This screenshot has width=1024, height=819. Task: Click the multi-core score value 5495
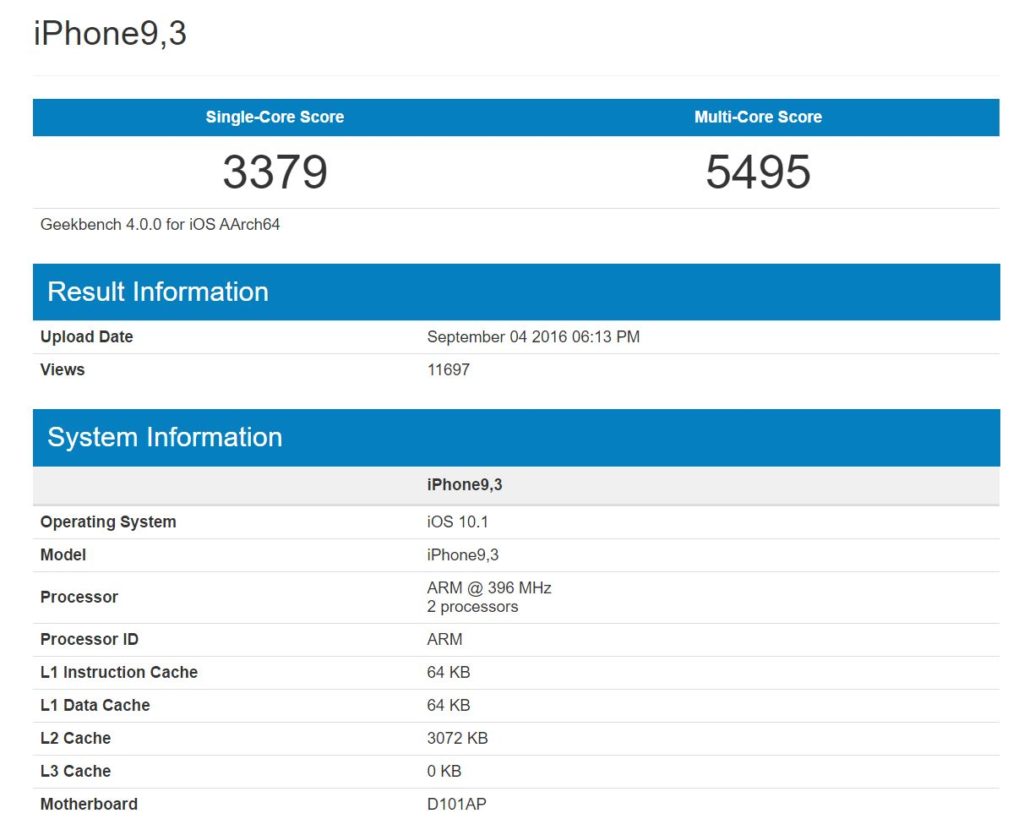(758, 172)
